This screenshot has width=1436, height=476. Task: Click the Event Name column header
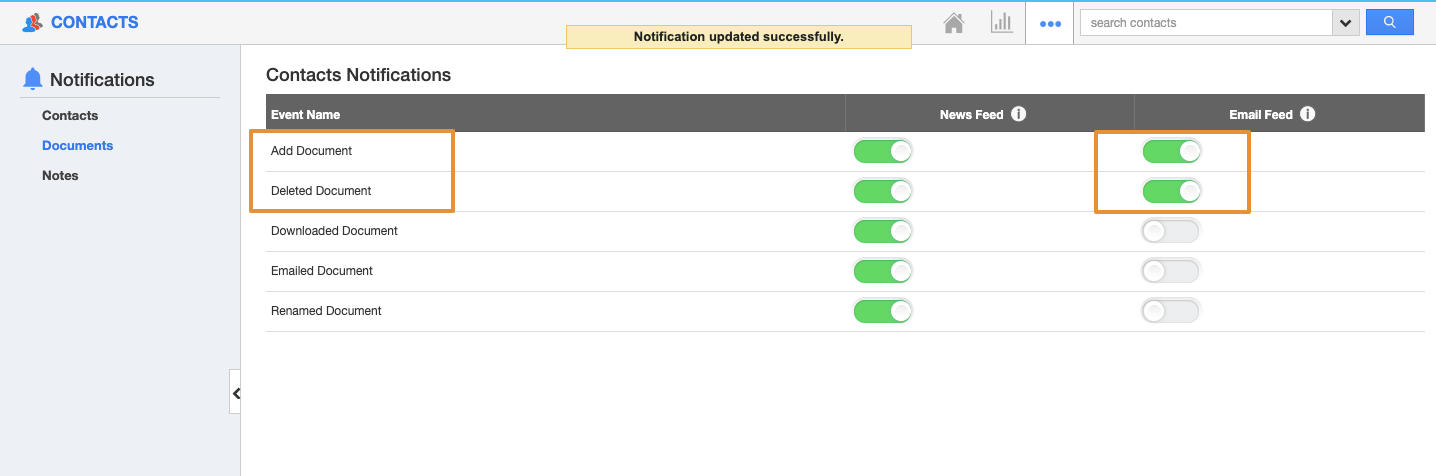pyautogui.click(x=305, y=115)
